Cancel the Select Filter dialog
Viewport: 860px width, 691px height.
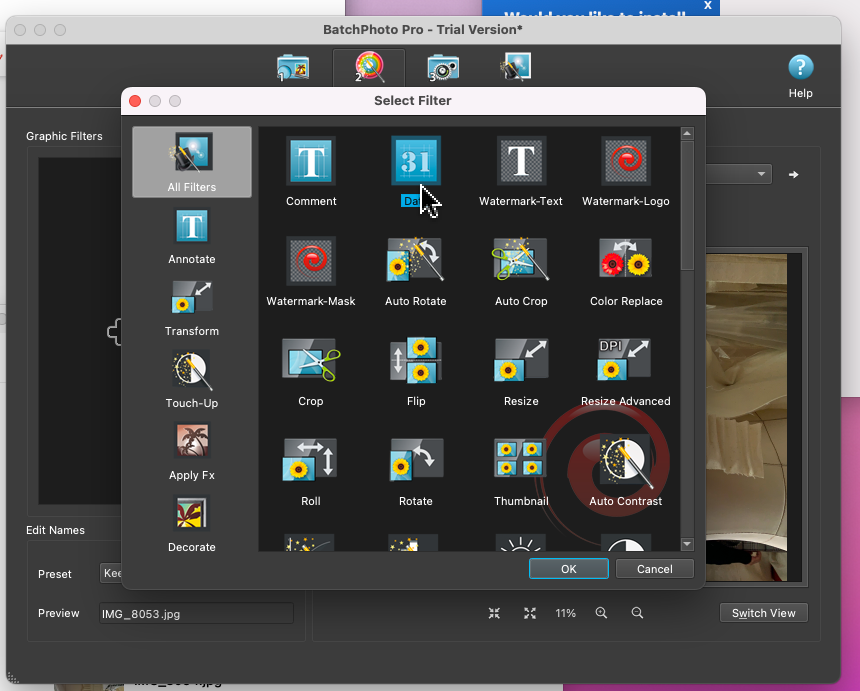tap(654, 569)
